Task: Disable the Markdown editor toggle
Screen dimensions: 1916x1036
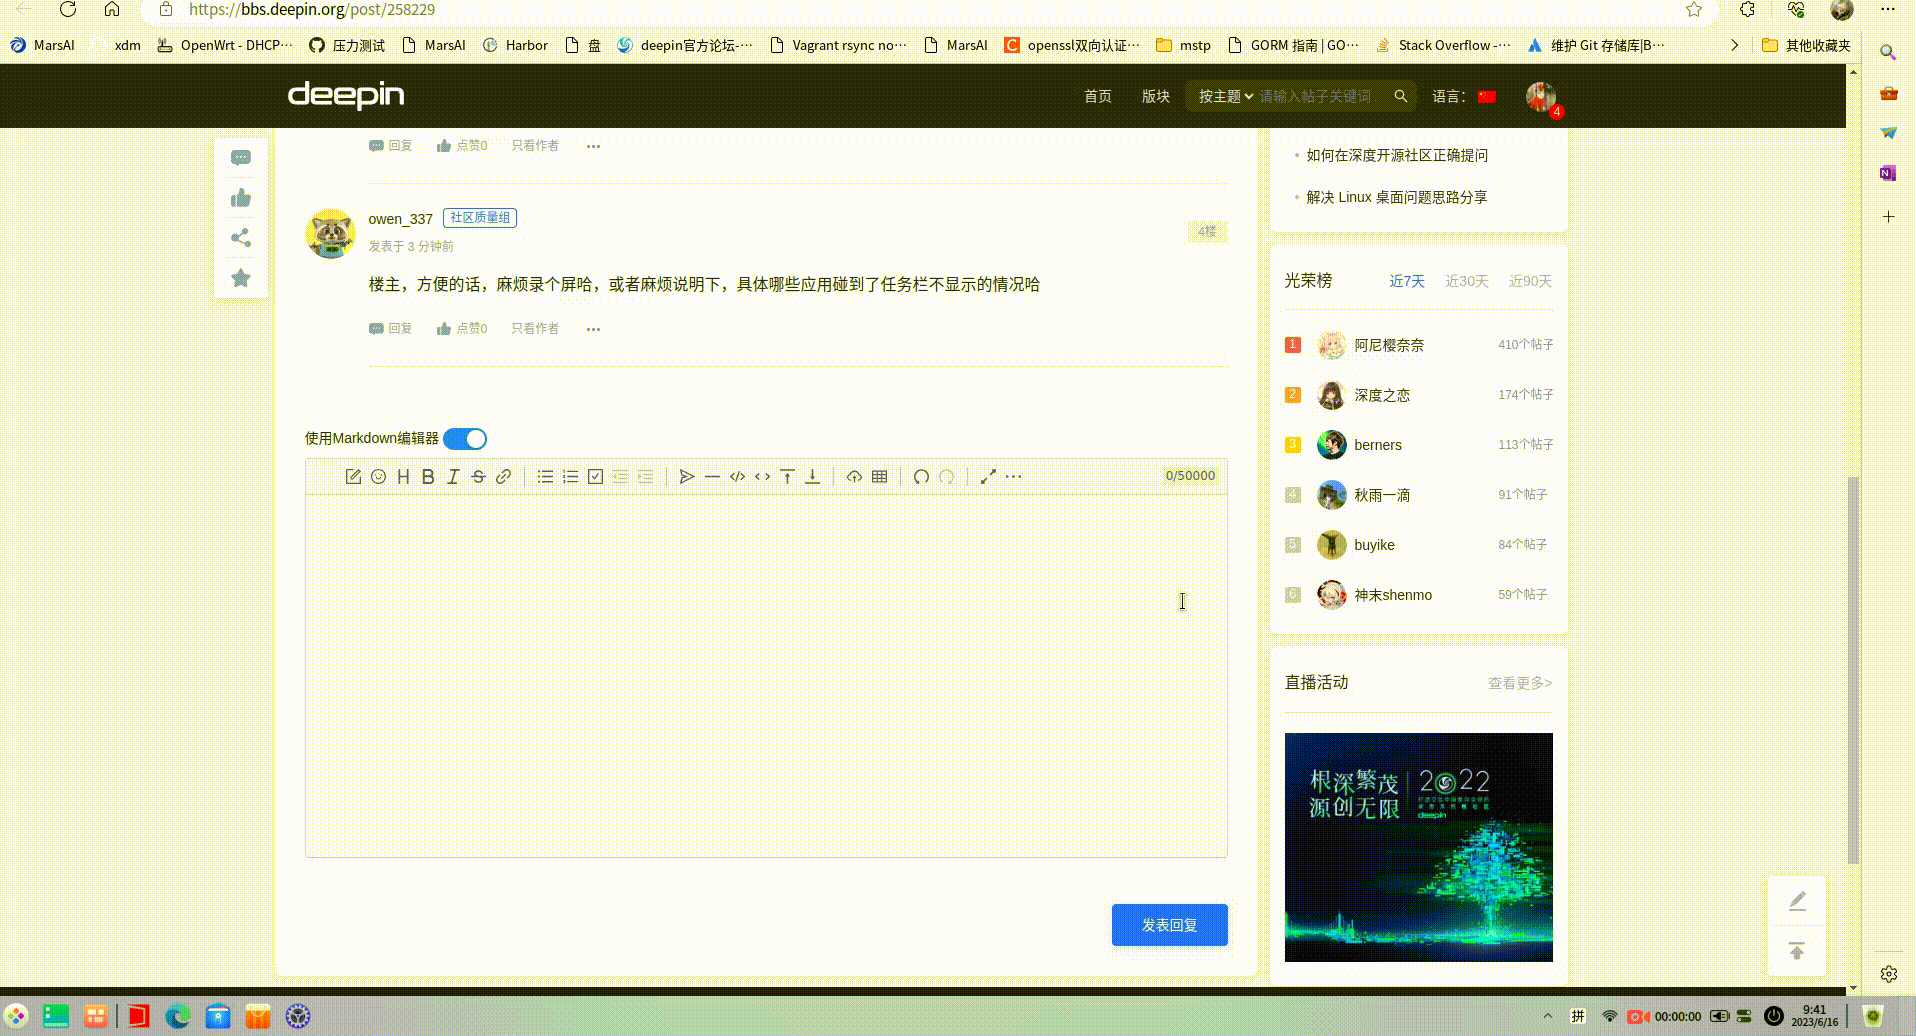Action: (x=464, y=438)
